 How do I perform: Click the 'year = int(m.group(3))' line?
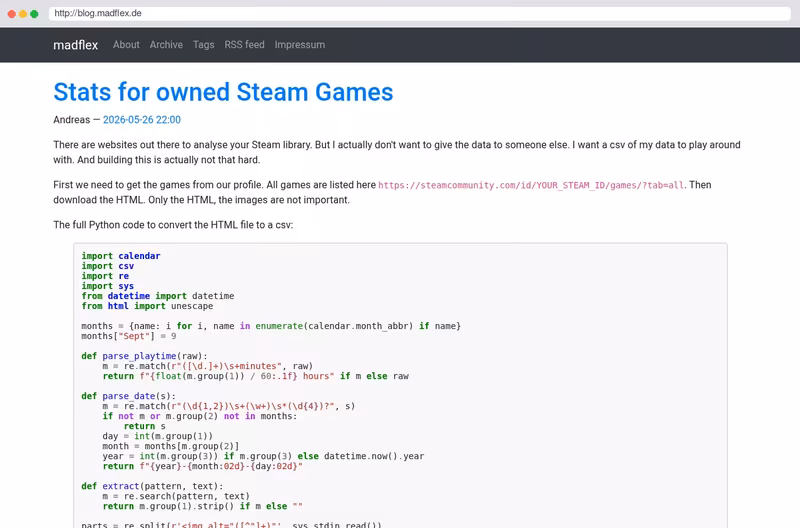pos(263,456)
